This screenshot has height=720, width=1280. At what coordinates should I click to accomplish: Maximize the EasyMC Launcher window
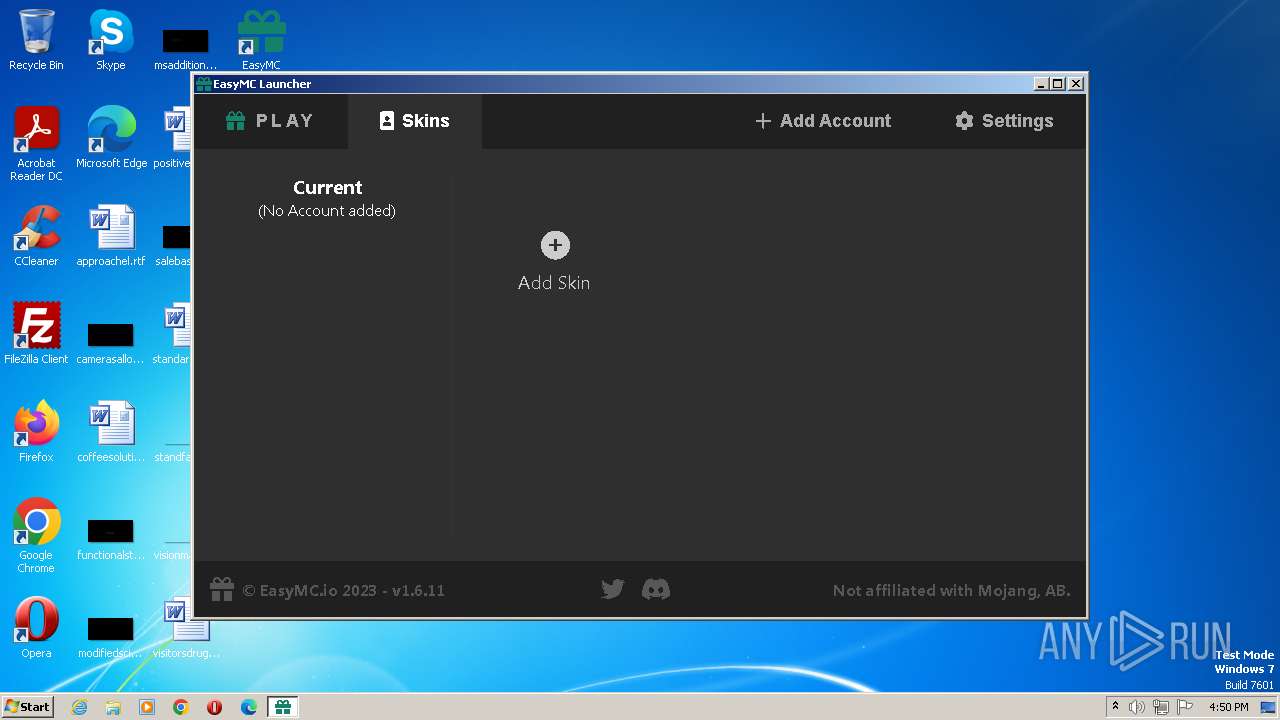point(1058,84)
